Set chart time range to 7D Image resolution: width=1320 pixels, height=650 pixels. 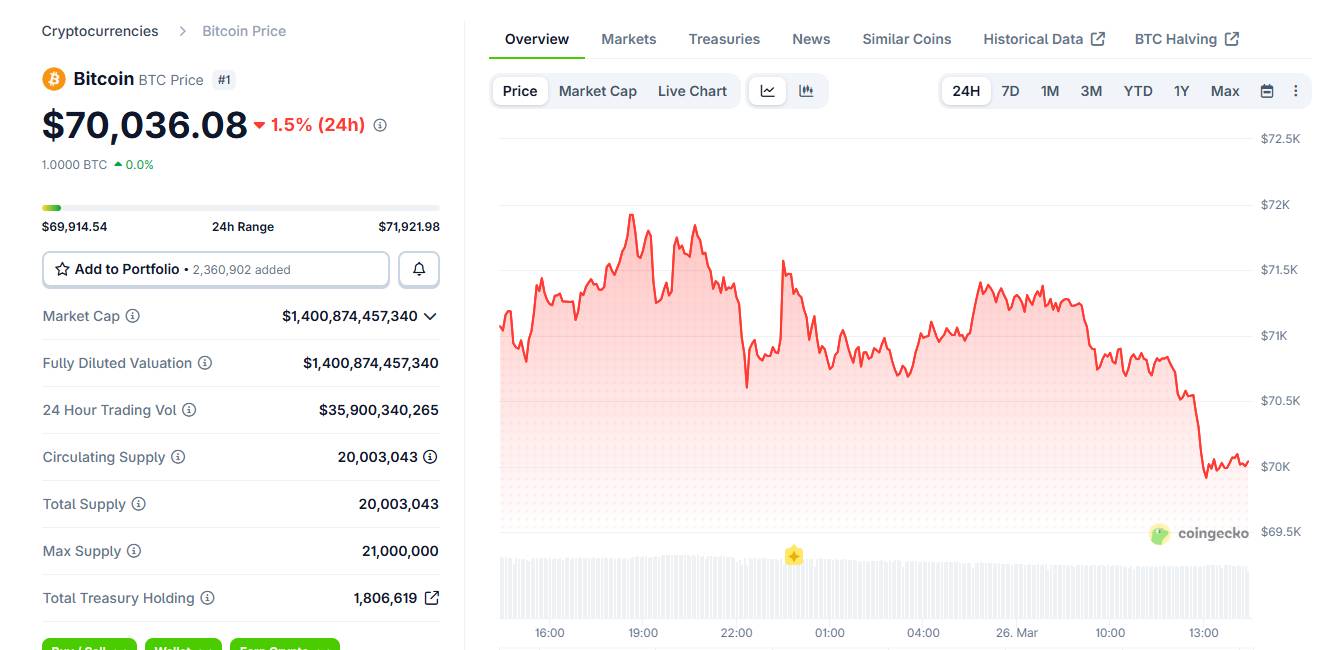1010,91
